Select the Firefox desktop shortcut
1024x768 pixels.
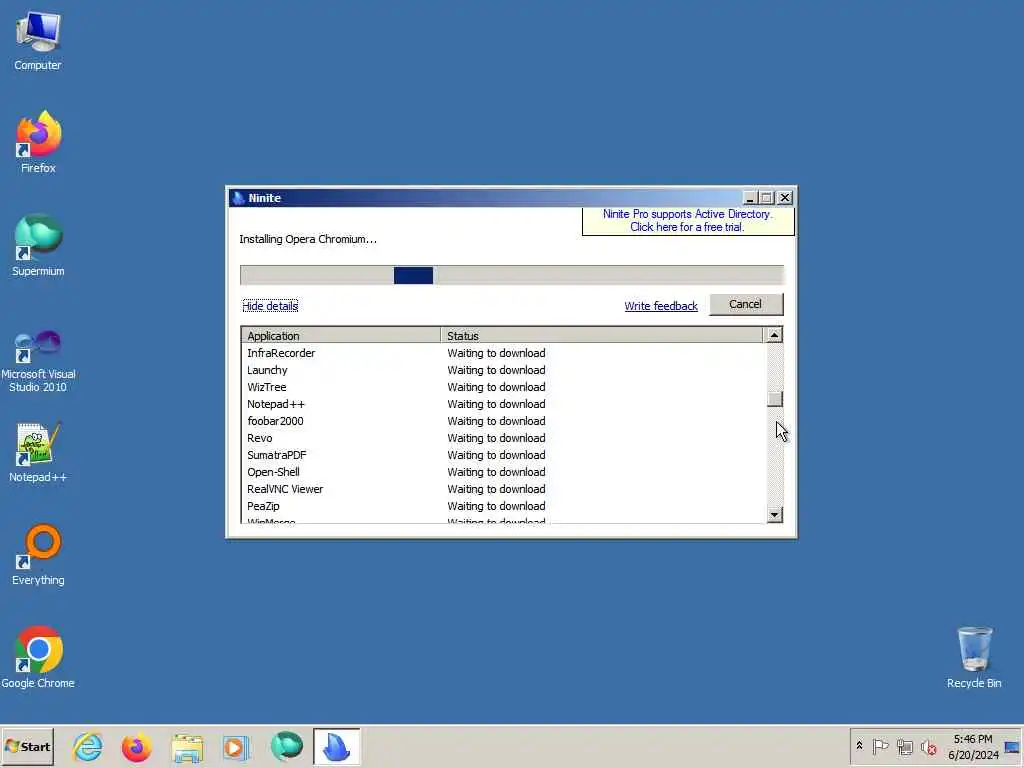point(38,142)
